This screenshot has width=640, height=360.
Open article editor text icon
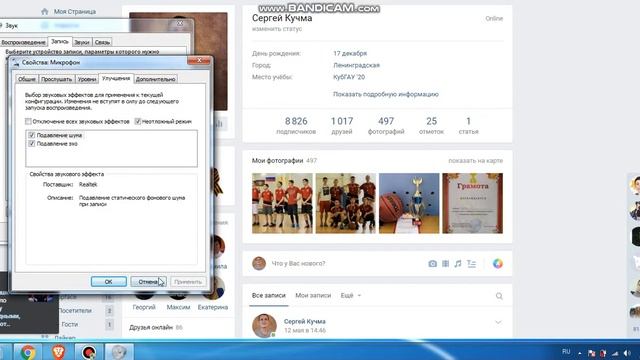pyautogui.click(x=471, y=264)
